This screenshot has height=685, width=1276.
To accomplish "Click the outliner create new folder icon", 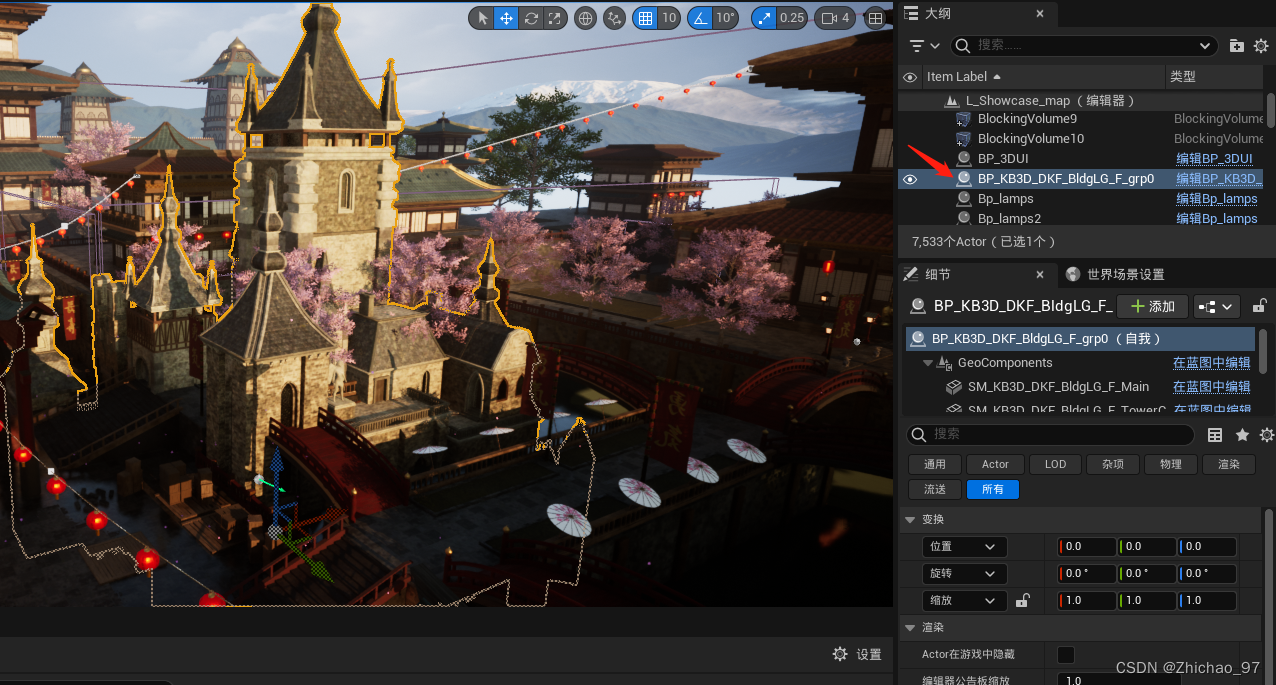I will click(1237, 45).
